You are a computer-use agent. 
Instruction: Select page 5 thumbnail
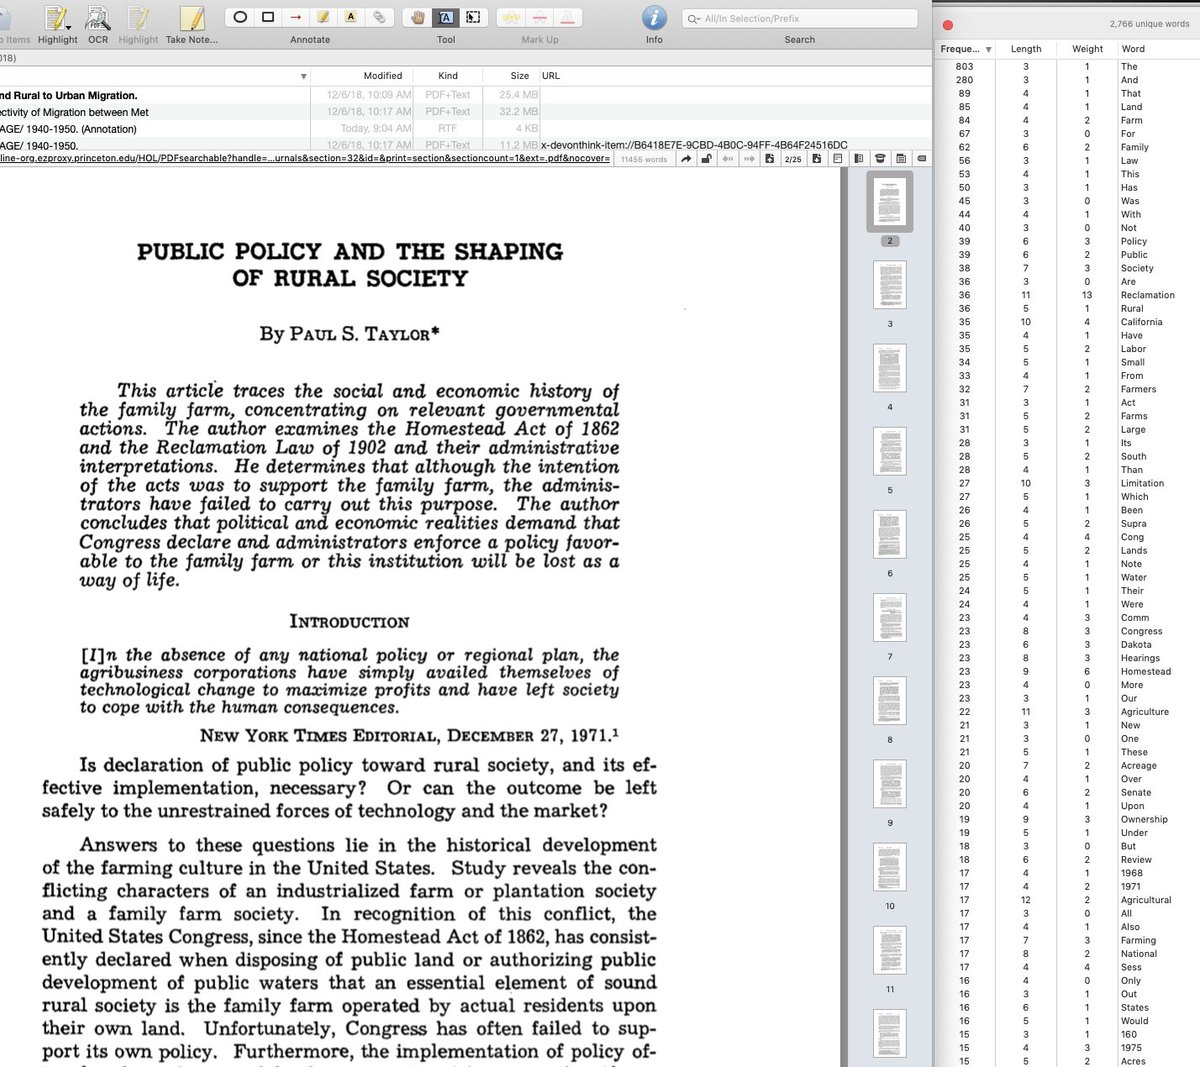[889, 451]
